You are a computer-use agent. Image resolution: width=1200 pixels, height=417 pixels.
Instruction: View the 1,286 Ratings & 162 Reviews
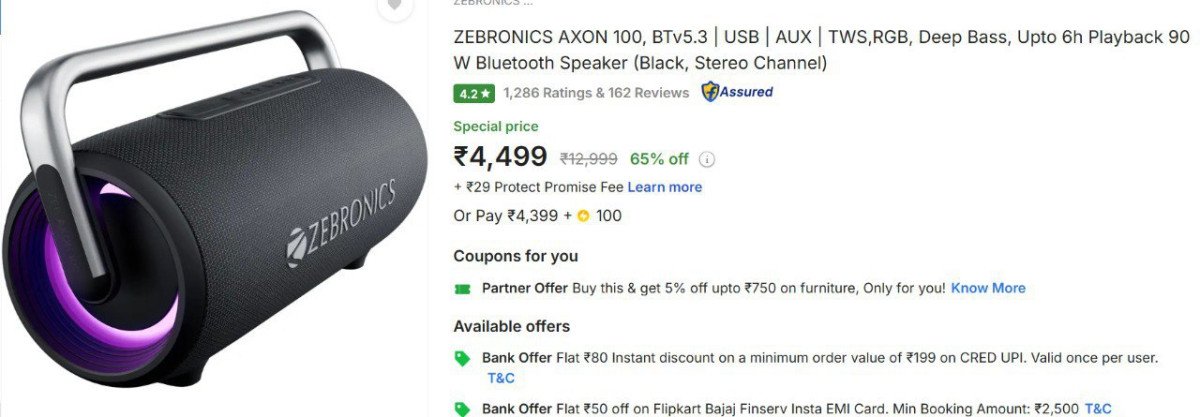pos(596,93)
